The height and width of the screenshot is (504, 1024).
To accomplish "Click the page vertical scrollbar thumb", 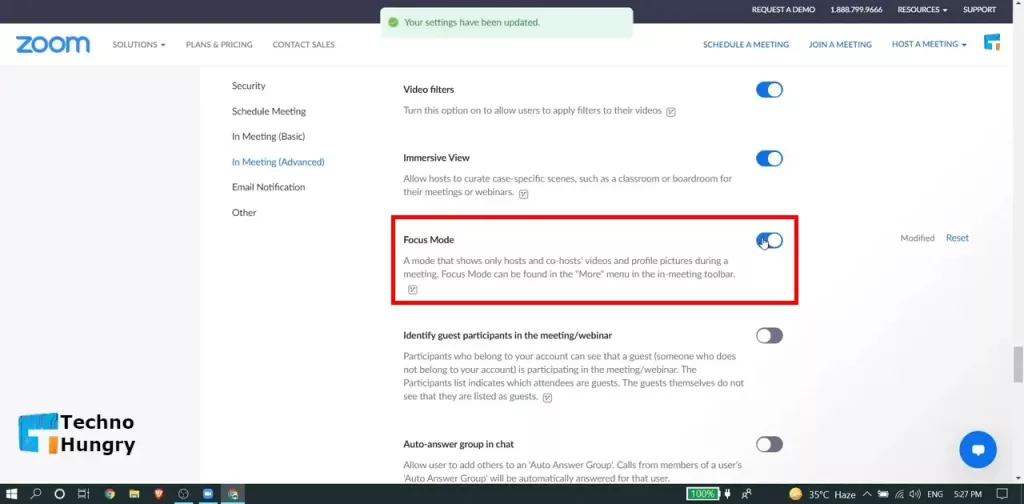I will [1017, 365].
